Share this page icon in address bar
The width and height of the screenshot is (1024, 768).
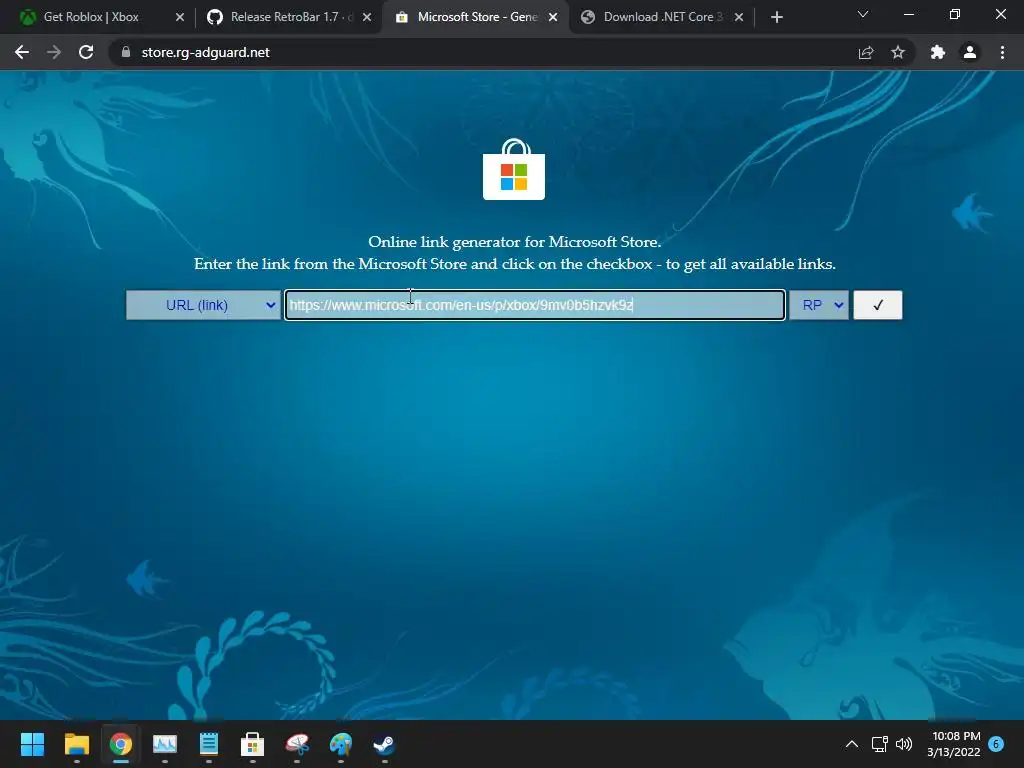pyautogui.click(x=866, y=52)
